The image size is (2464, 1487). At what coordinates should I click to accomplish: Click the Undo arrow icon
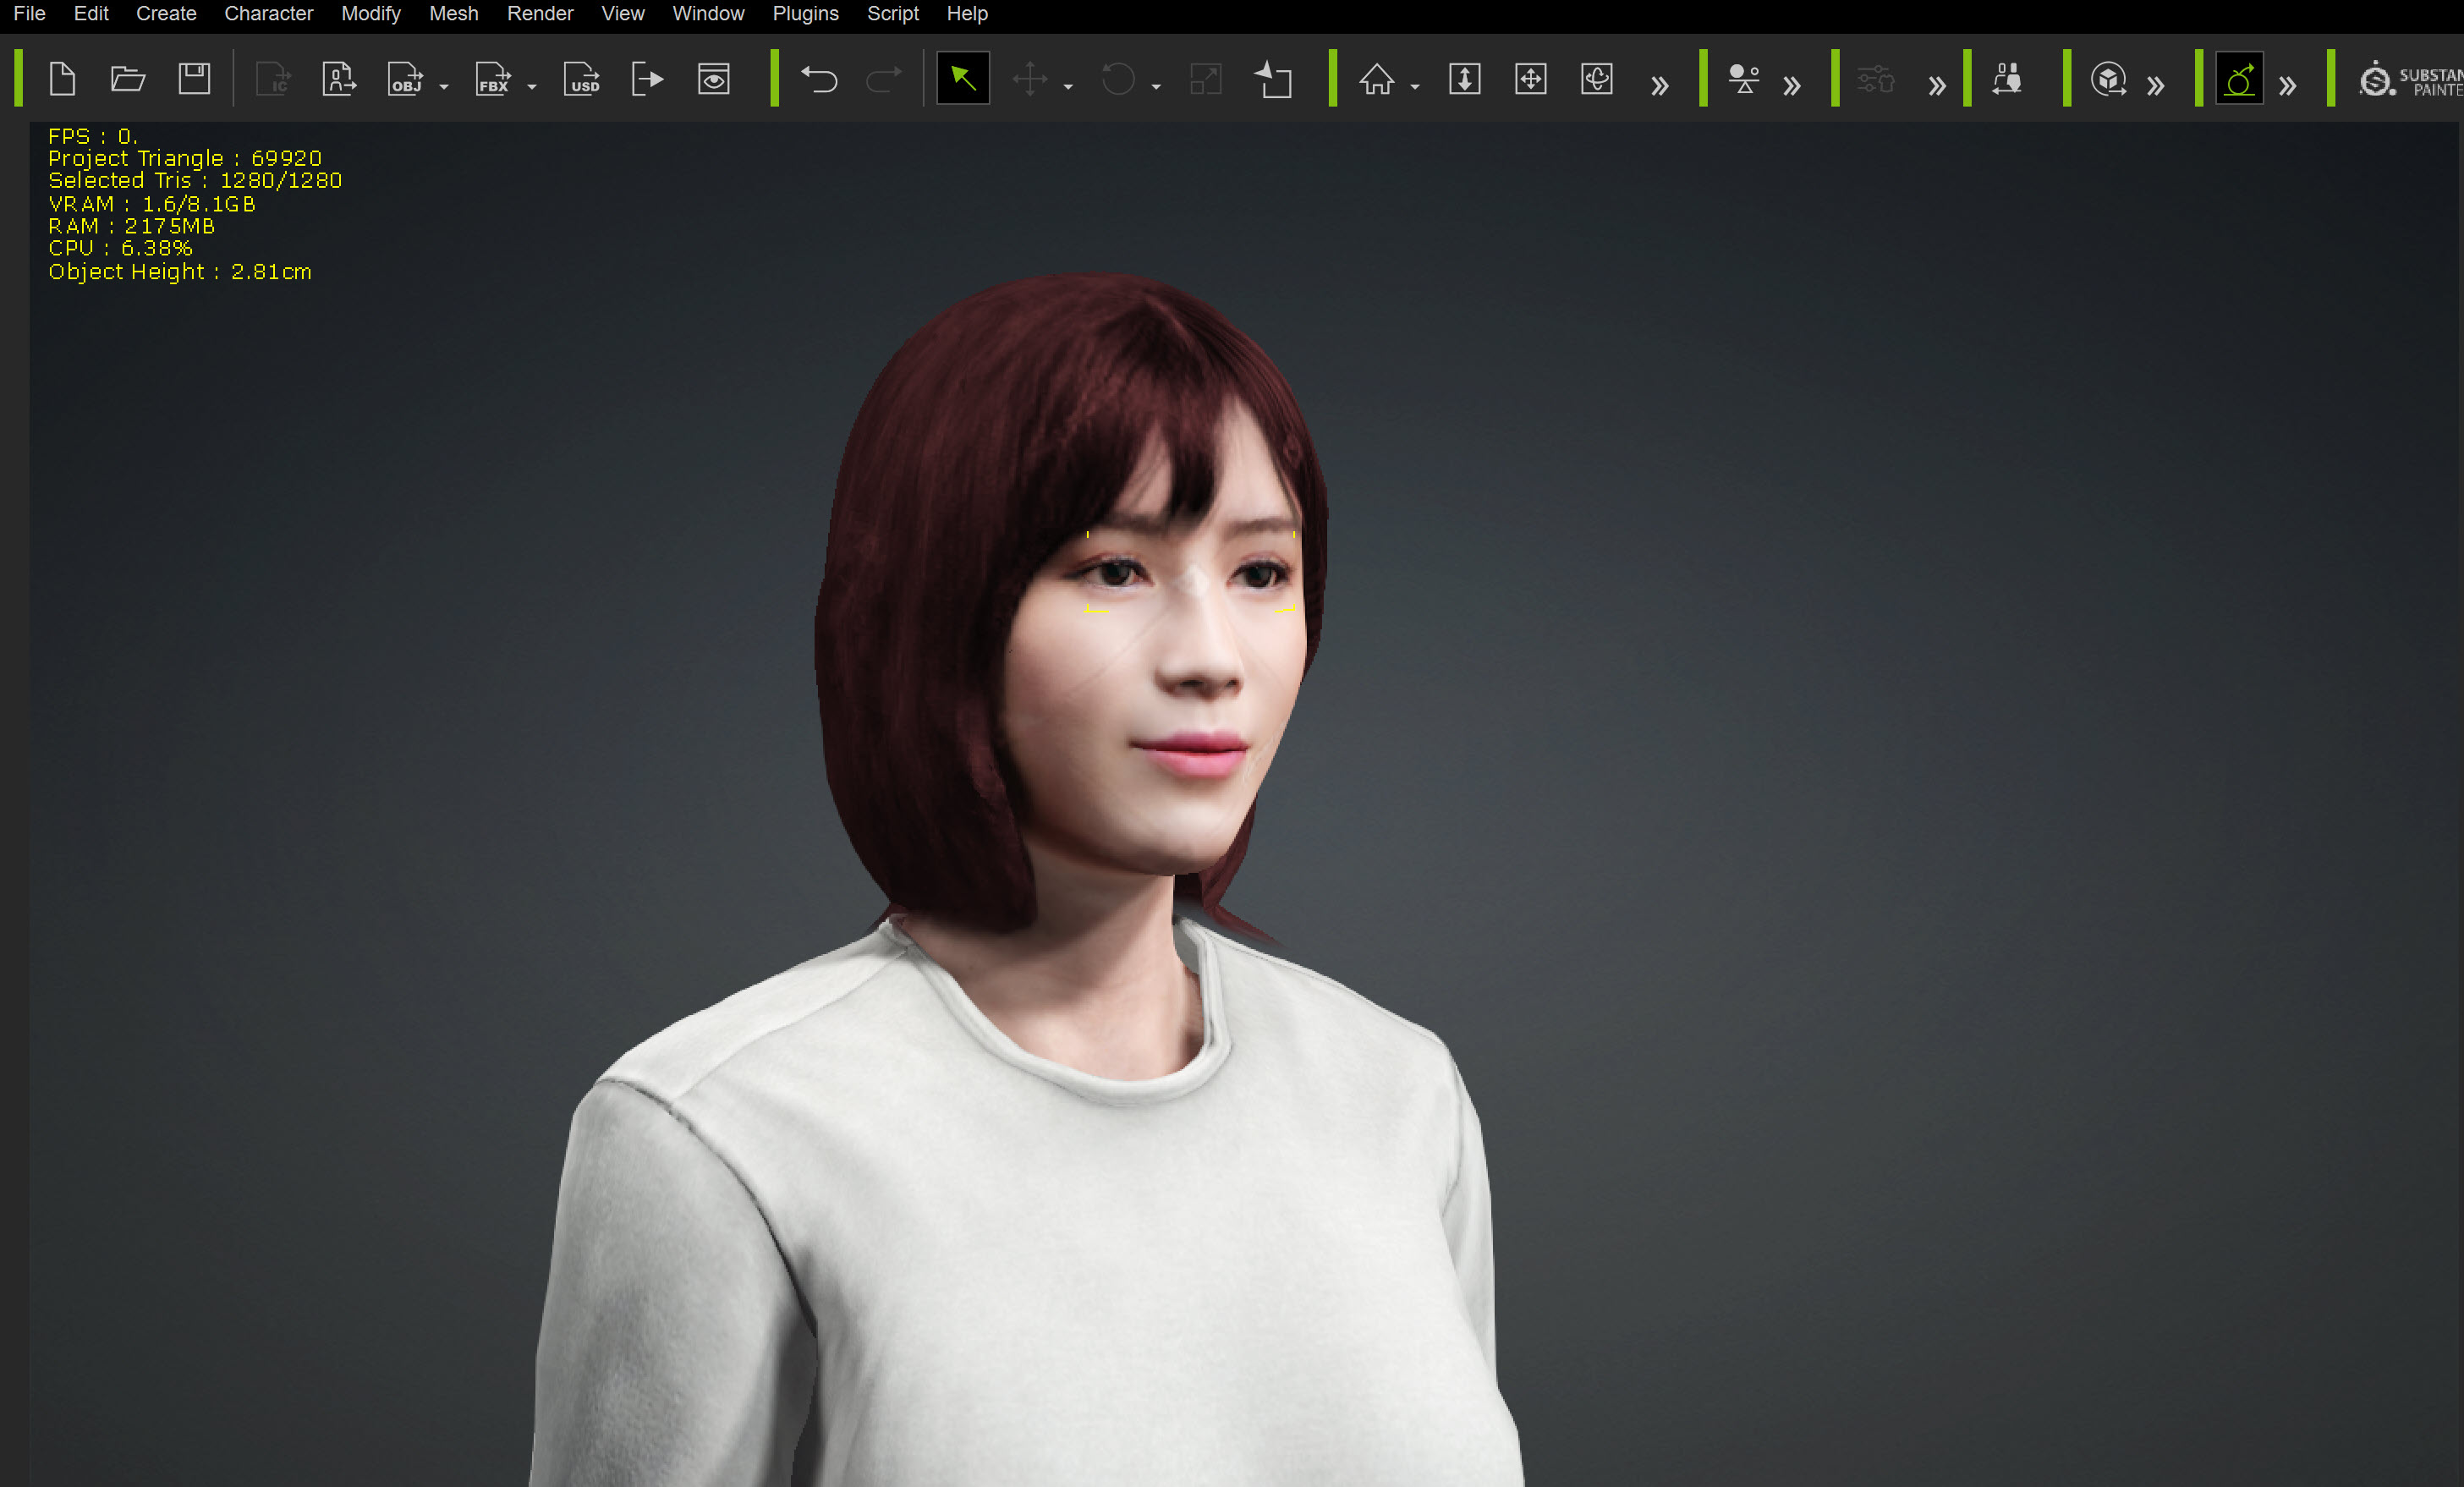pyautogui.click(x=819, y=79)
